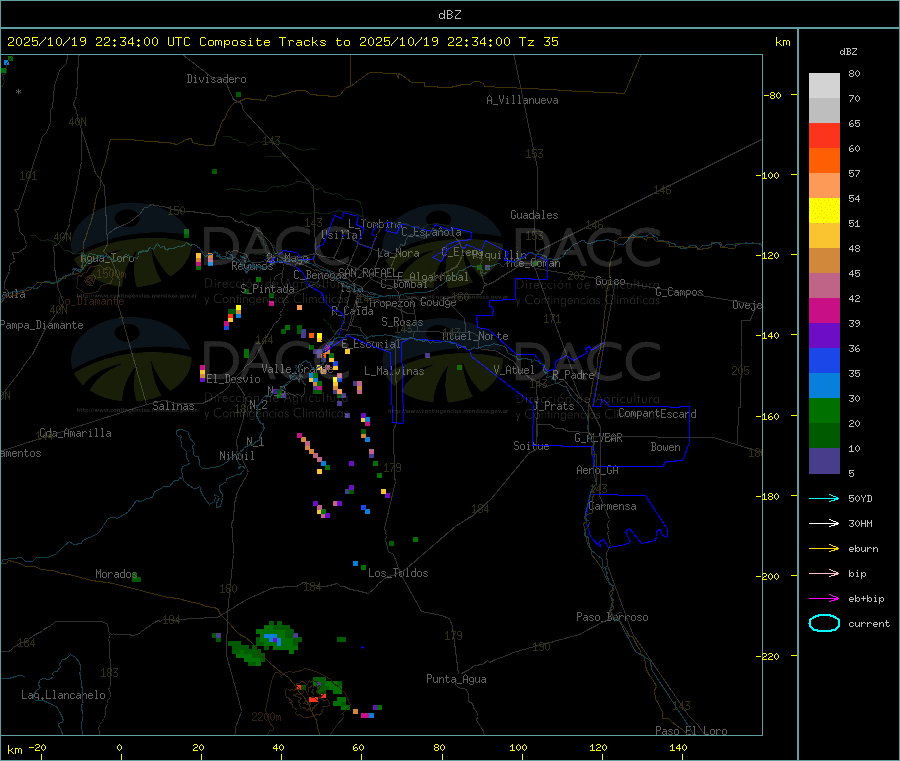Select the 5-10 dBZ slate purple swatch
The height and width of the screenshot is (761, 900).
824,461
